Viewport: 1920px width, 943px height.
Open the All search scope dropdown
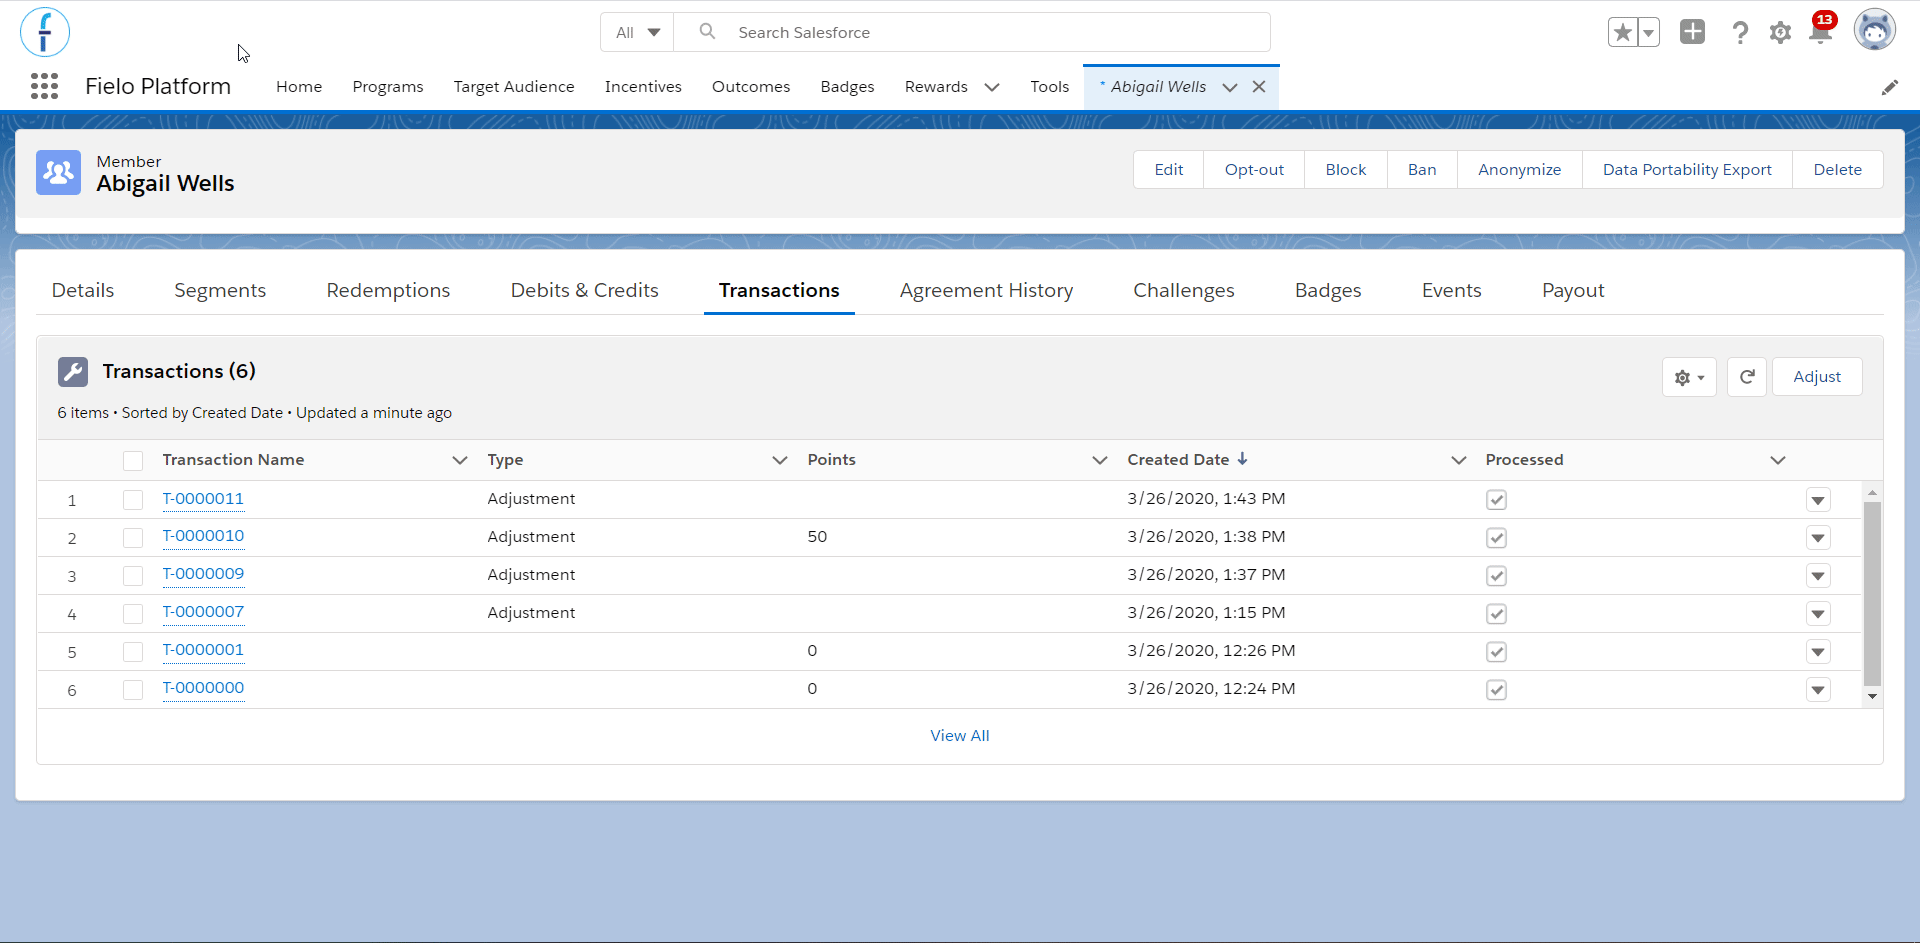point(637,32)
